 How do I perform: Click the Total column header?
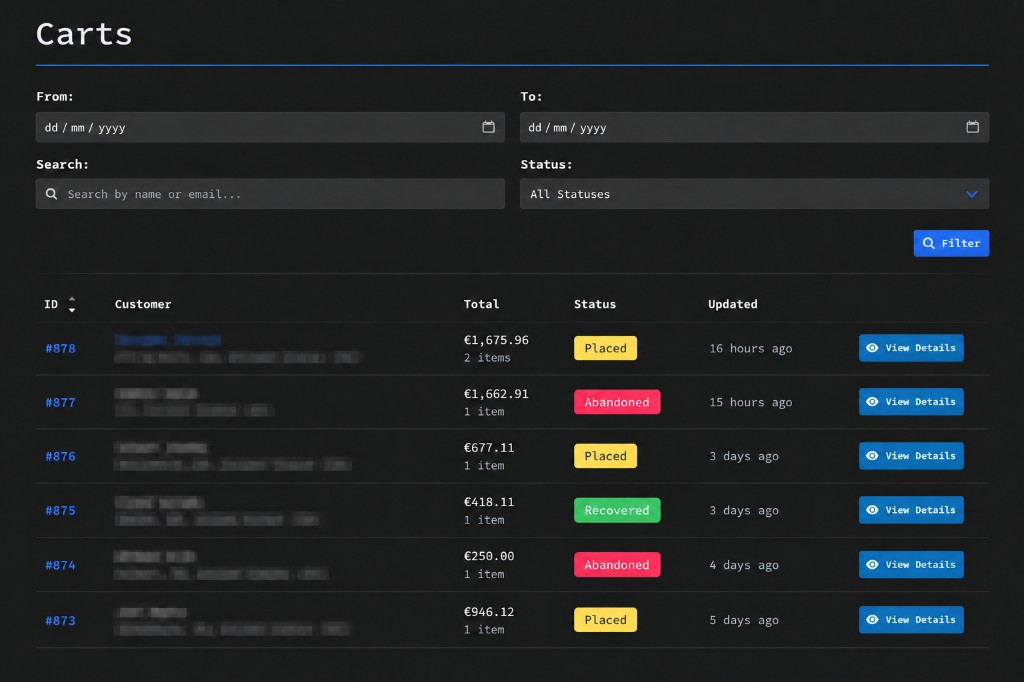(x=481, y=304)
